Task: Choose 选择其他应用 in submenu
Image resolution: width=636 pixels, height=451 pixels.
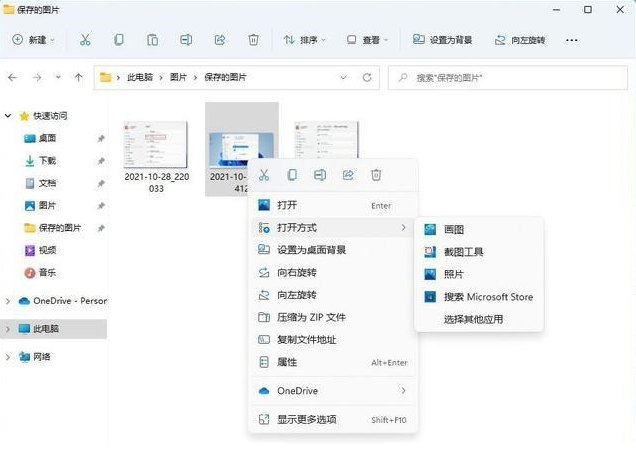Action: click(479, 319)
